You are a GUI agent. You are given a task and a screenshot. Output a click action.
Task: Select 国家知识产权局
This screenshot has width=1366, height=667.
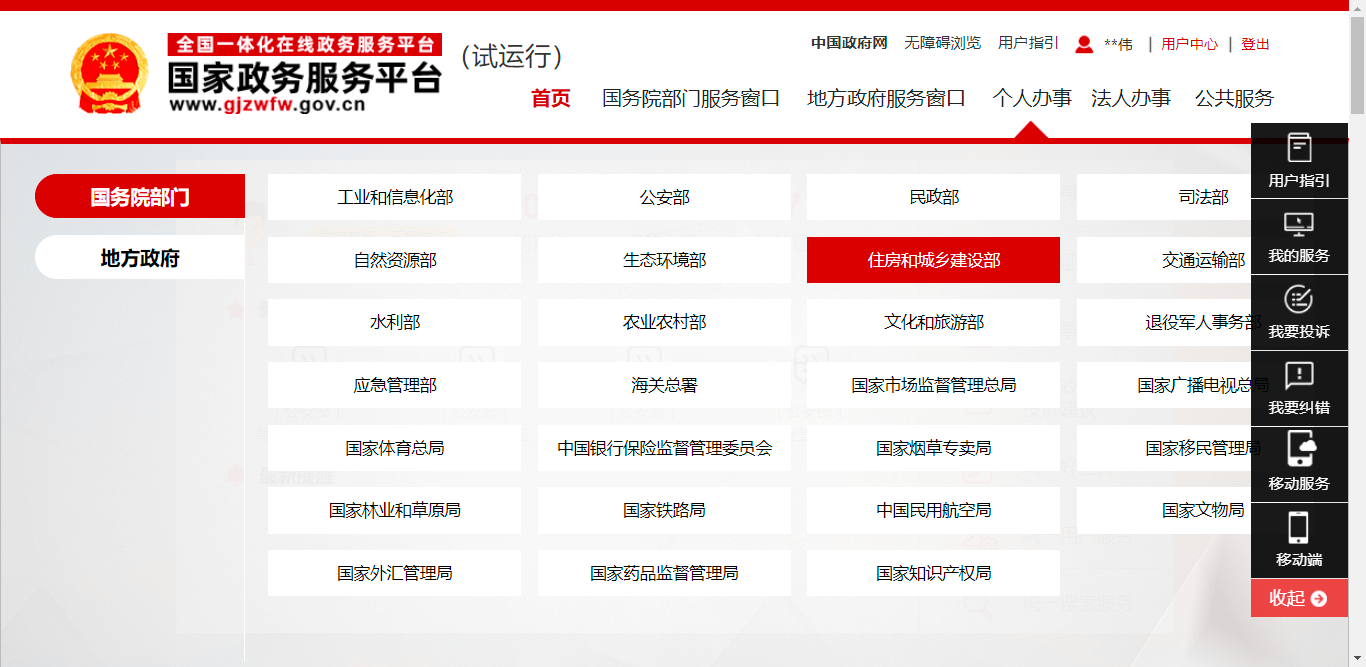[x=933, y=573]
